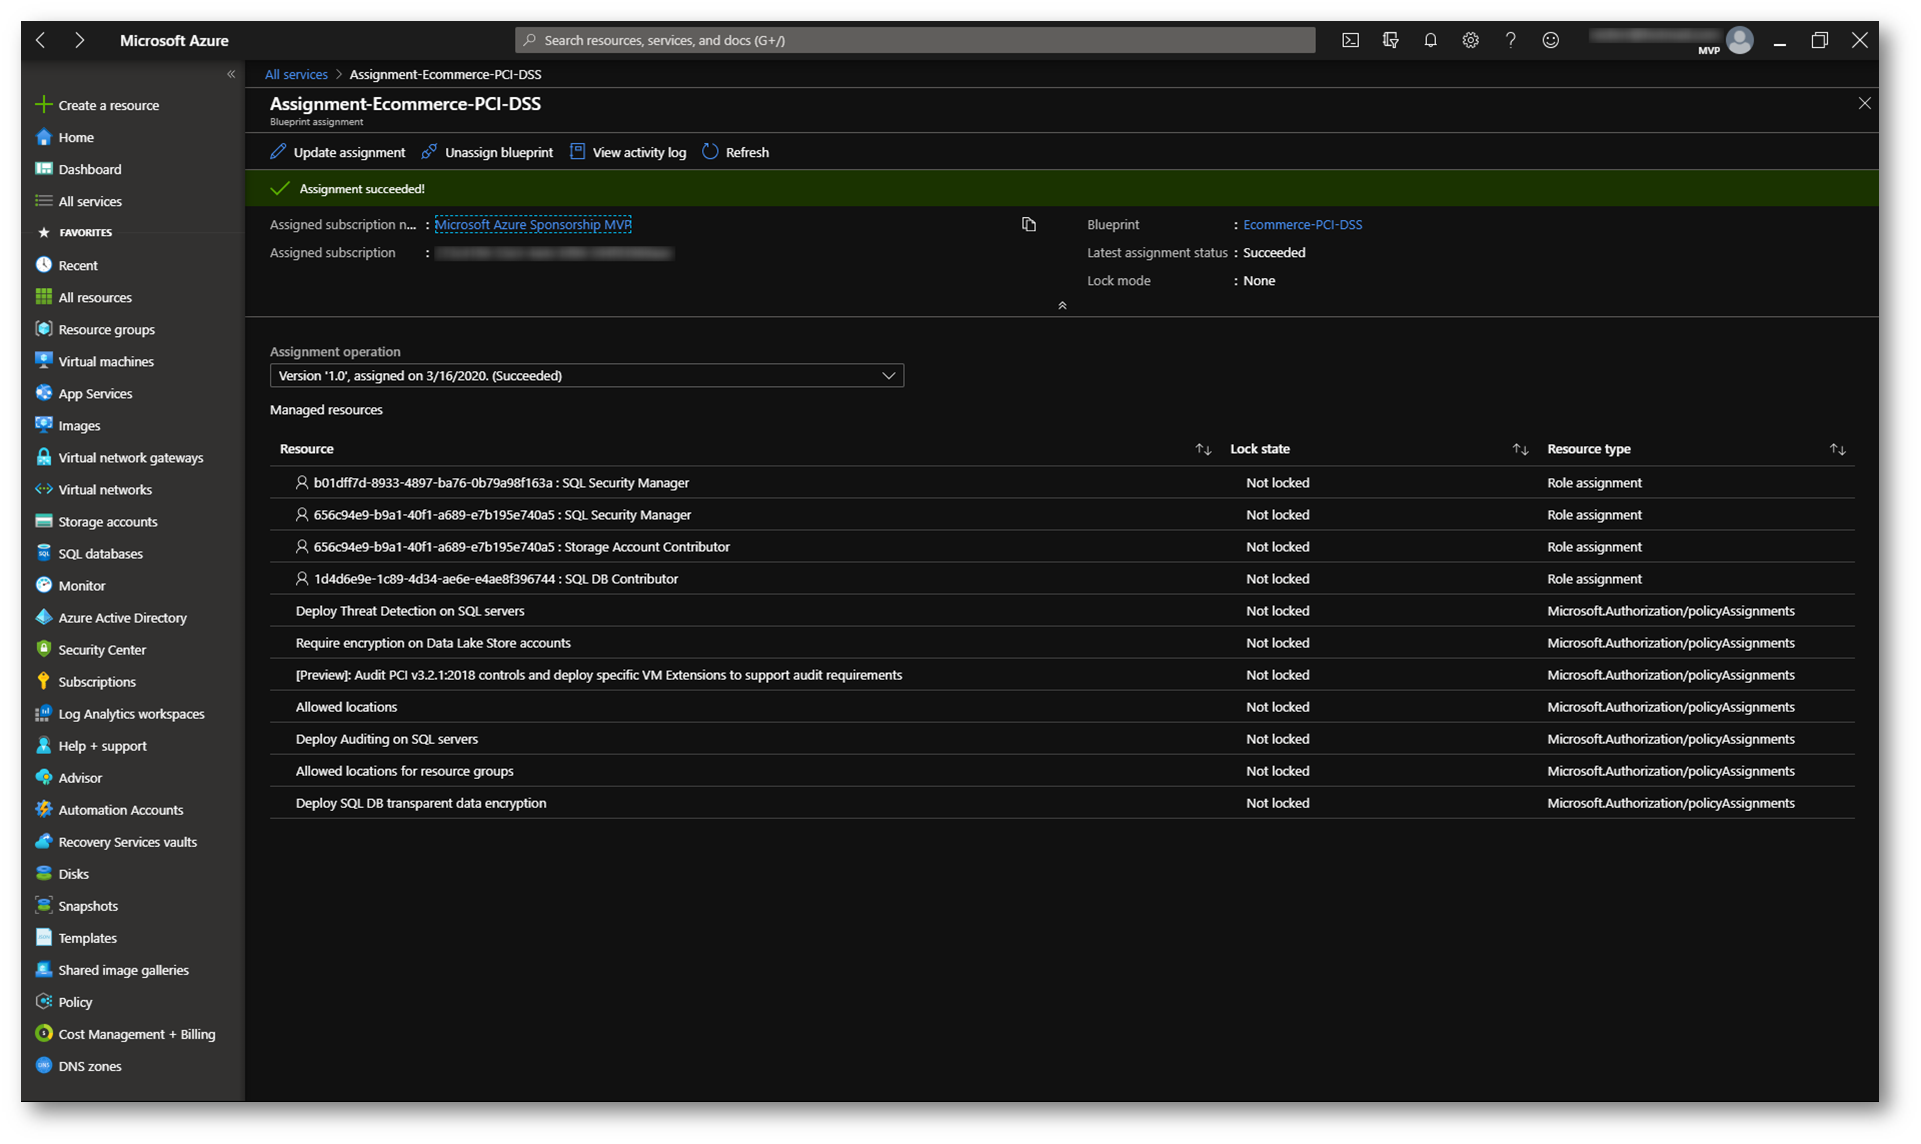The image size is (1921, 1144).
Task: Click the Virtual networks icon
Action: [44, 489]
